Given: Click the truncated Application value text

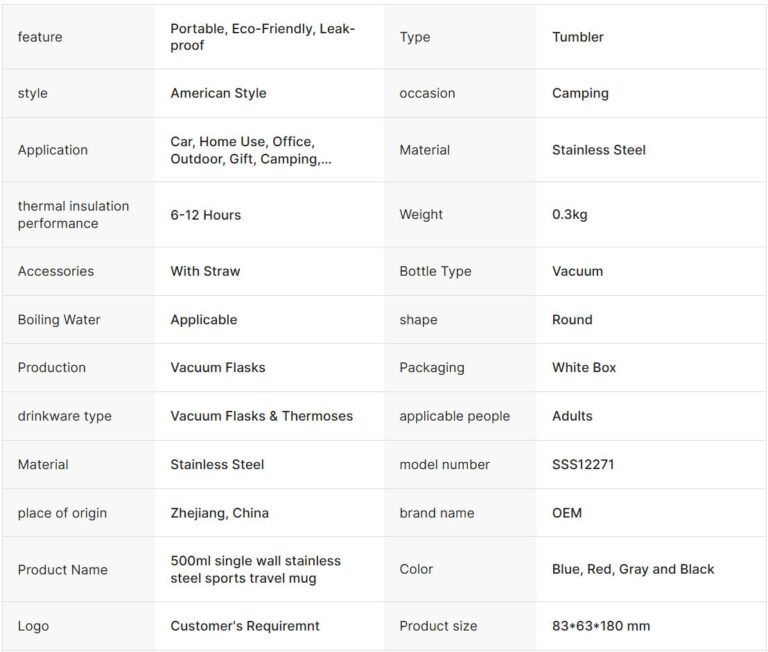Looking at the screenshot, I should (x=250, y=150).
